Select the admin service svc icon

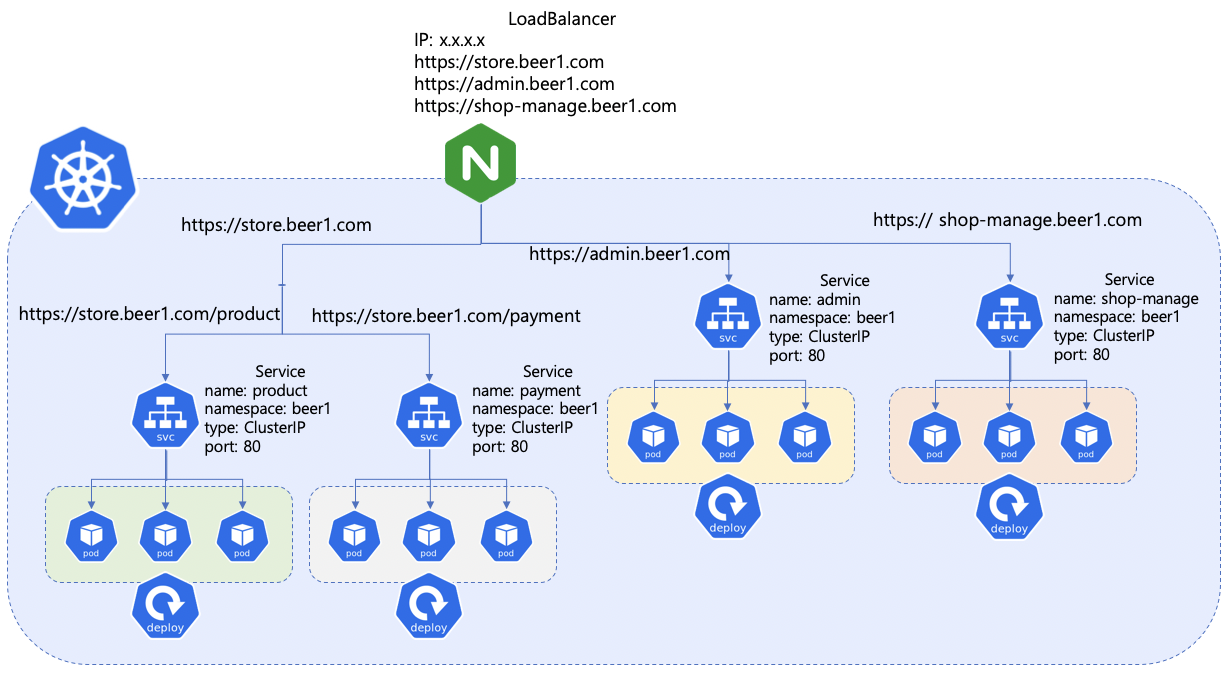click(728, 316)
